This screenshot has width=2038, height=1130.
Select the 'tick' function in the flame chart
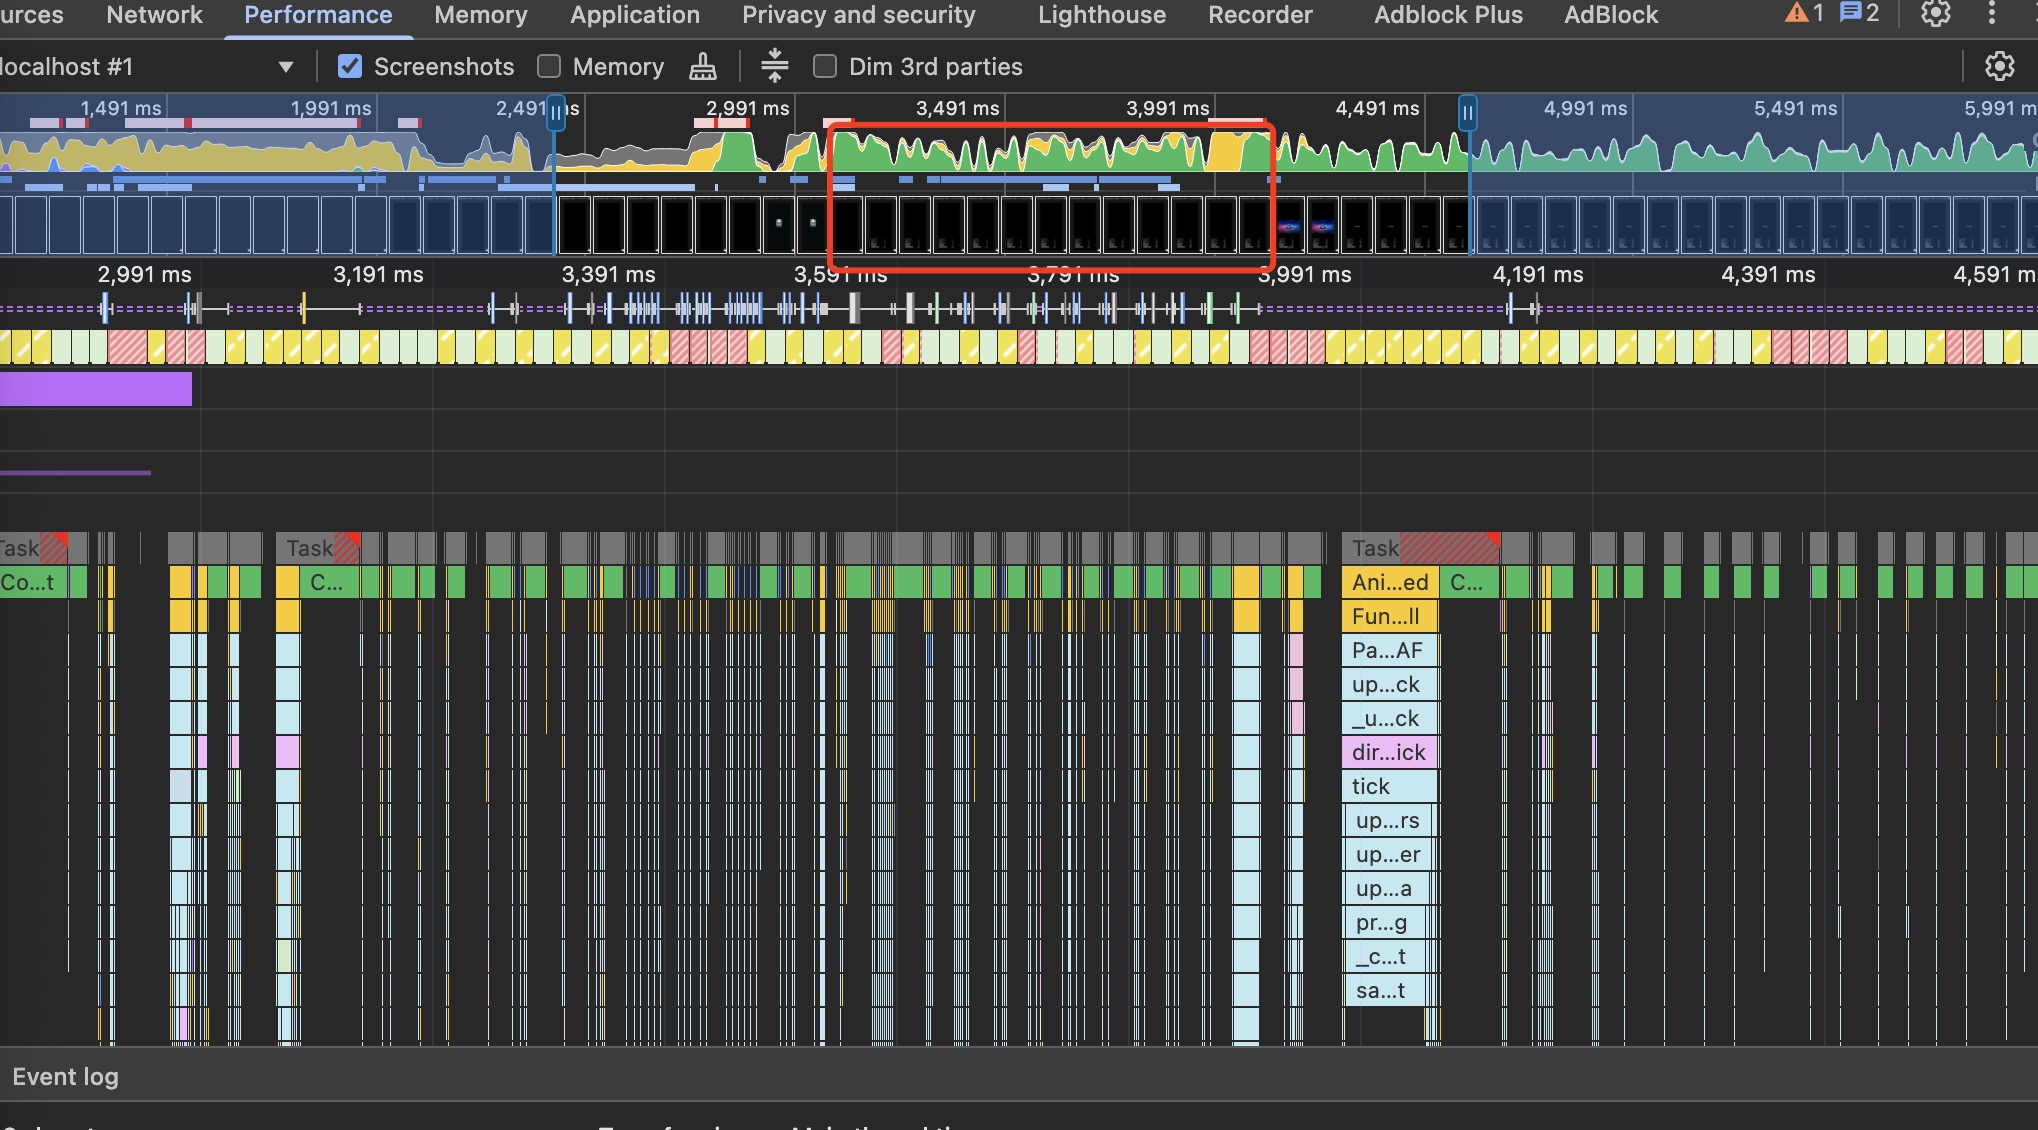click(x=1389, y=787)
